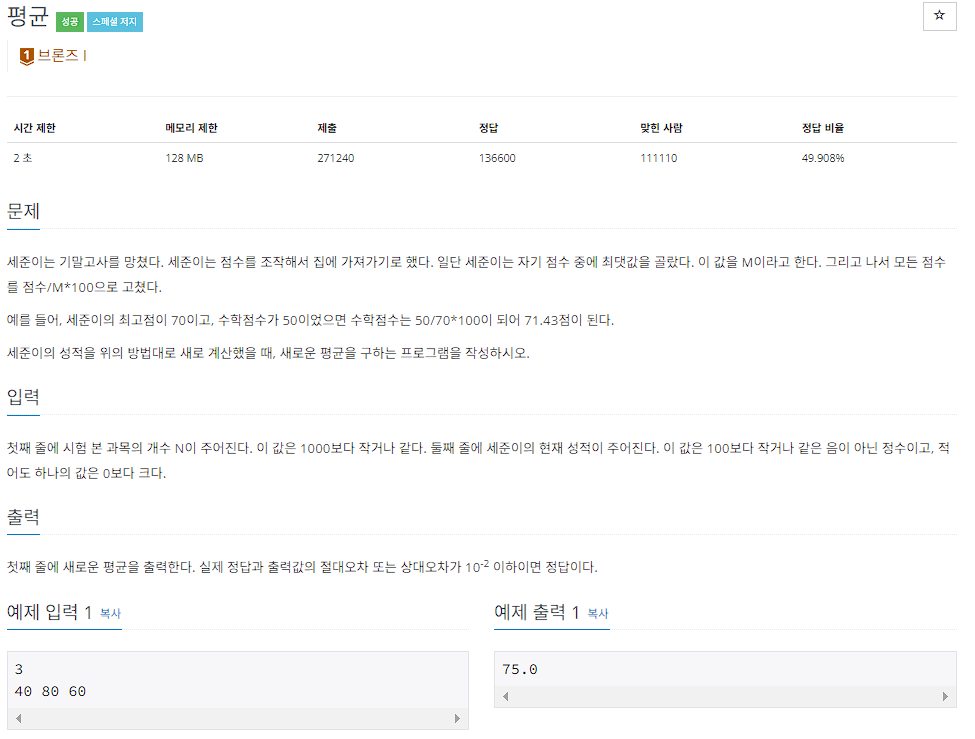Click the 맞힌 사람 column header

point(662,128)
